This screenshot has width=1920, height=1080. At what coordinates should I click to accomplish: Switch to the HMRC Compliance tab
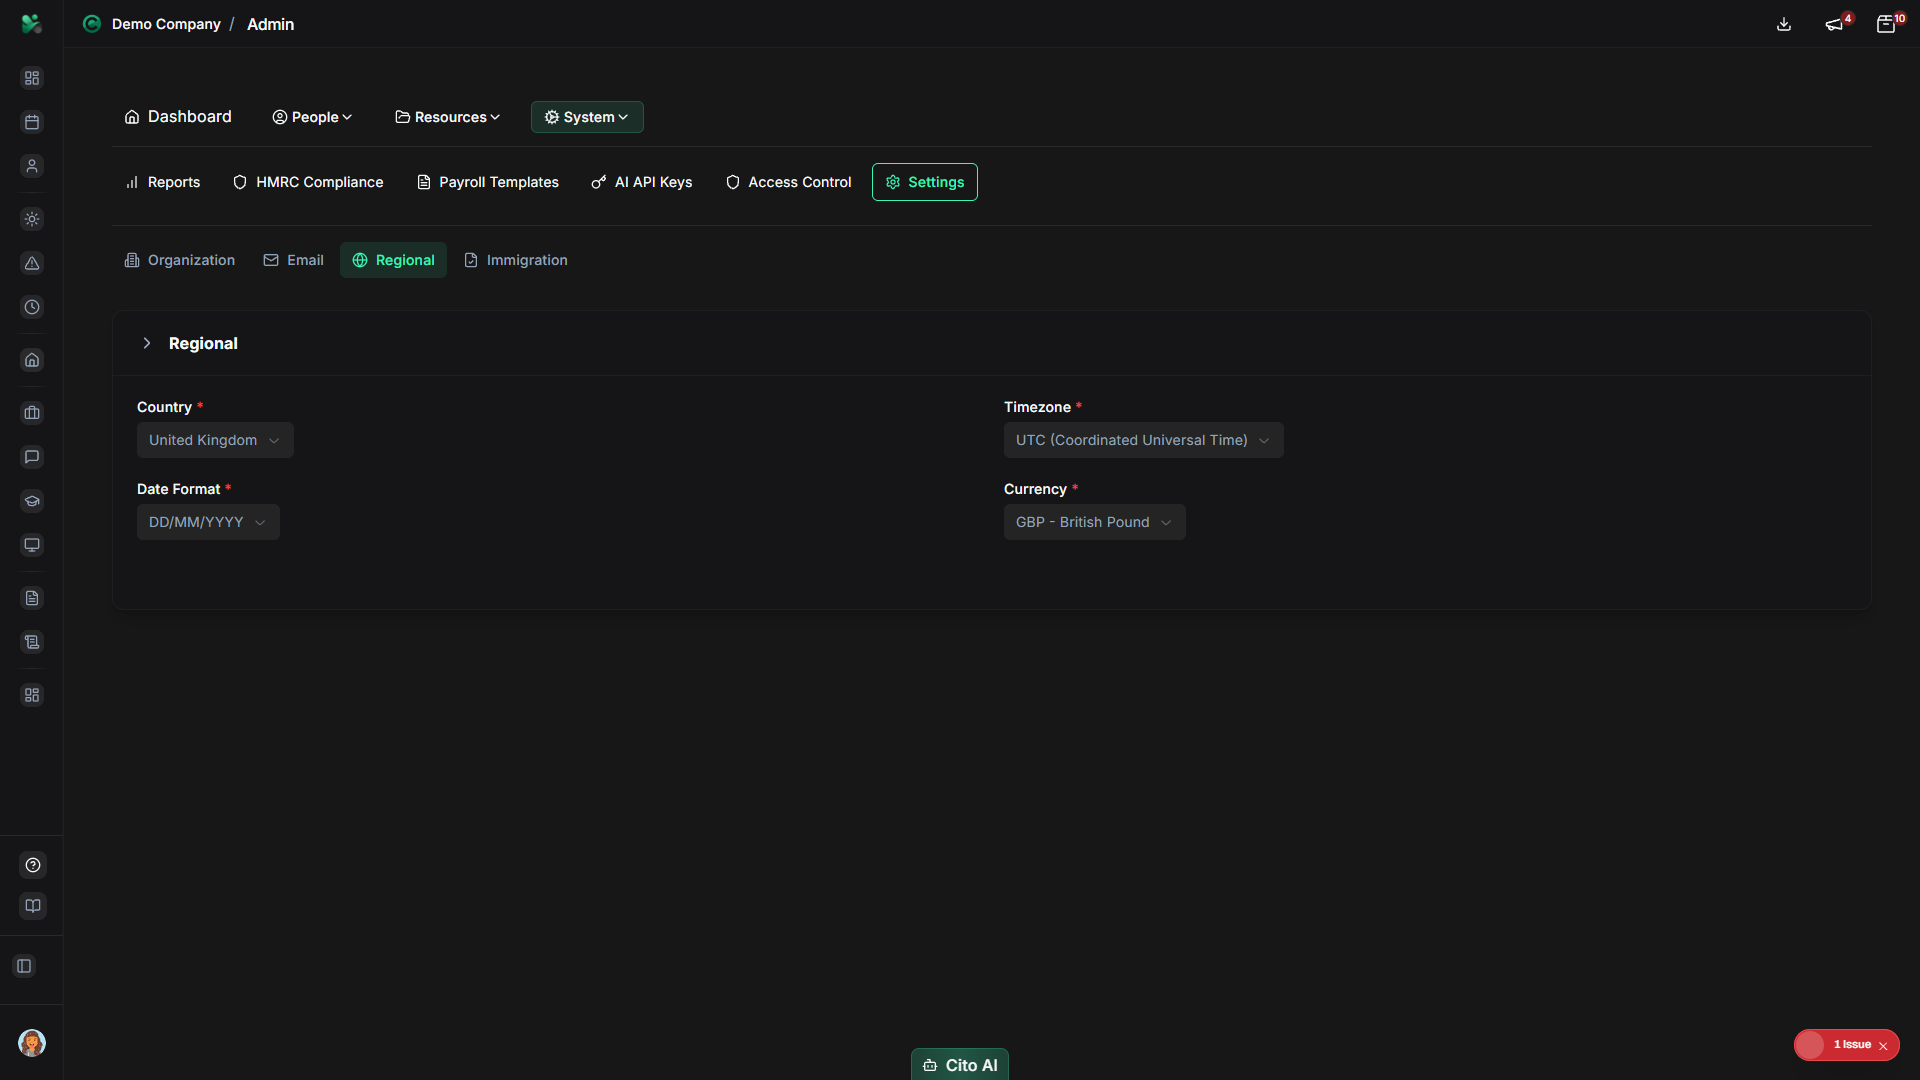[x=307, y=182]
